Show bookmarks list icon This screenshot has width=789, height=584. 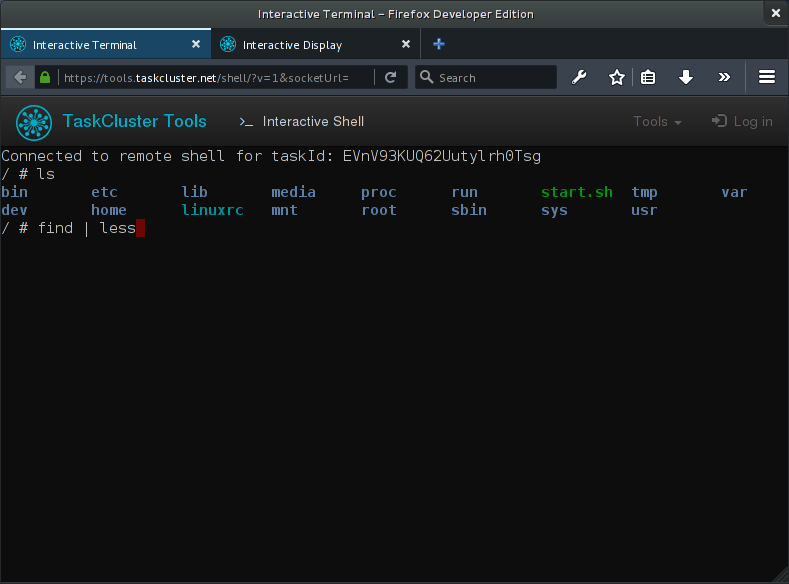[x=648, y=77]
